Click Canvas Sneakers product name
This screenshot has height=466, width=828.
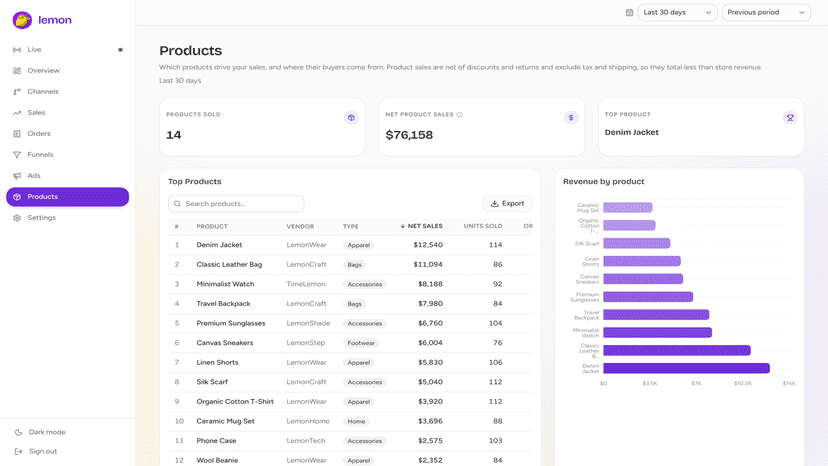coord(225,343)
